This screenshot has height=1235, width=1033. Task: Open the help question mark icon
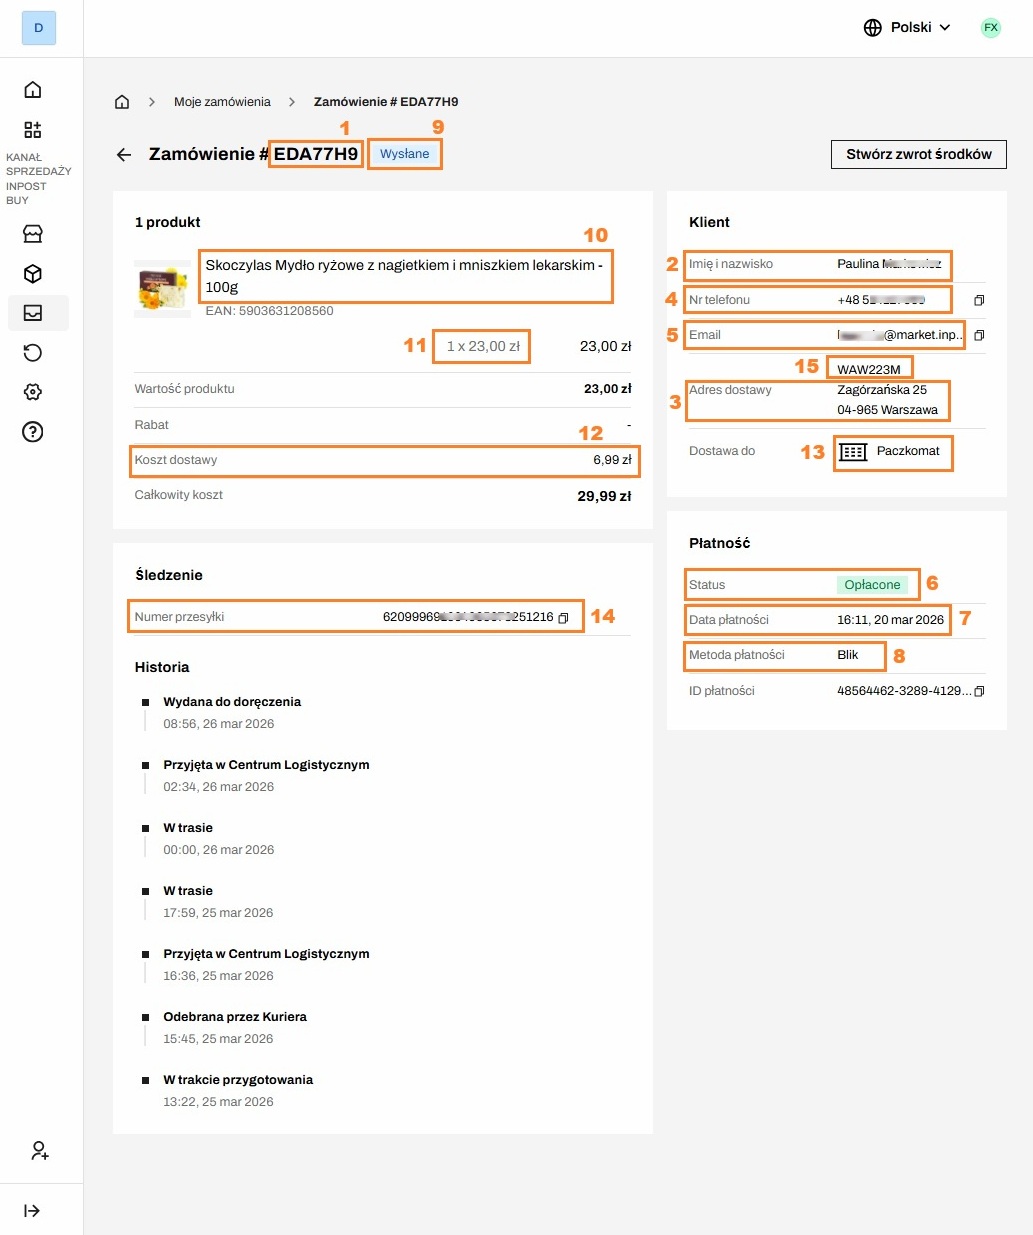pyautogui.click(x=33, y=432)
